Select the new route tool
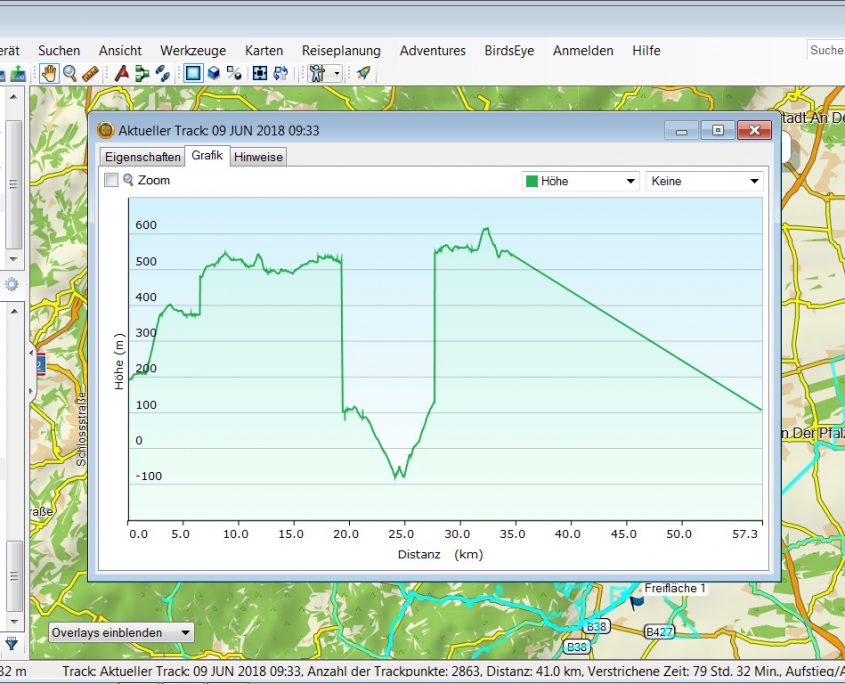The height and width of the screenshot is (684, 845). 142,73
